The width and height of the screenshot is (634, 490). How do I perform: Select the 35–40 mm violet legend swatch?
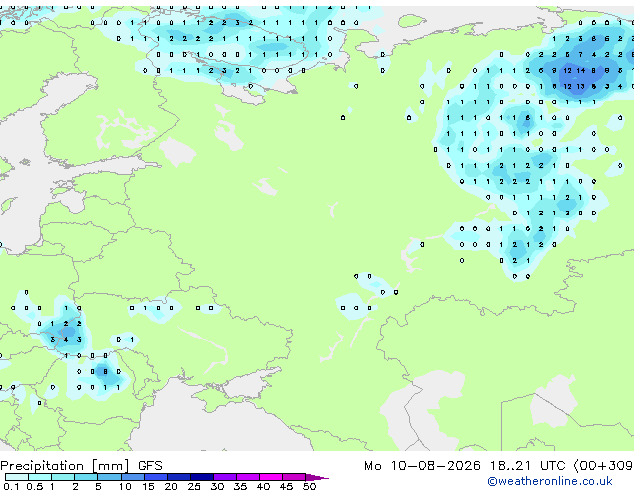coord(248,477)
